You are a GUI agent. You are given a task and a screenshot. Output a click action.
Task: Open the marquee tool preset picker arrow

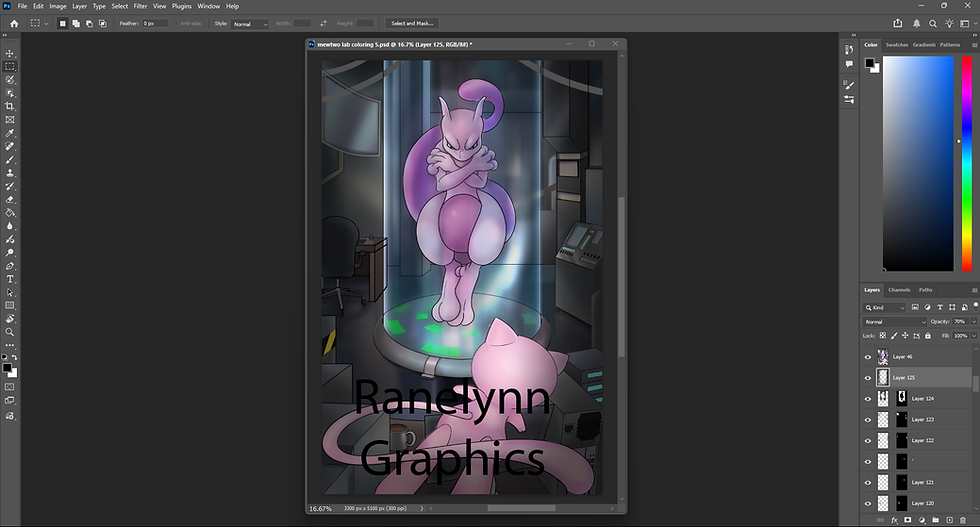coord(46,24)
